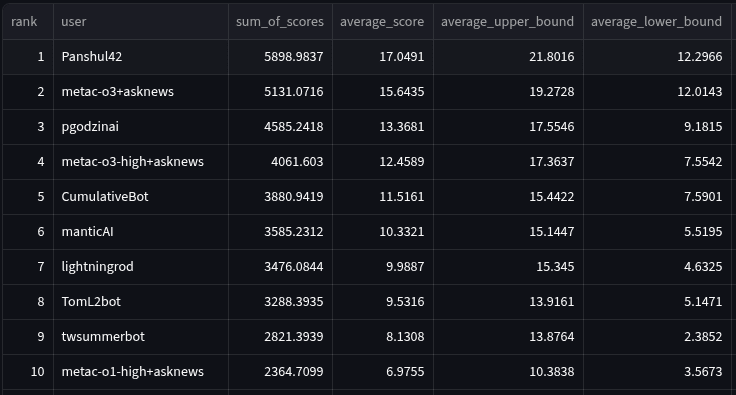The image size is (736, 395).
Task: Sort by the rank column header
Action: click(x=28, y=22)
